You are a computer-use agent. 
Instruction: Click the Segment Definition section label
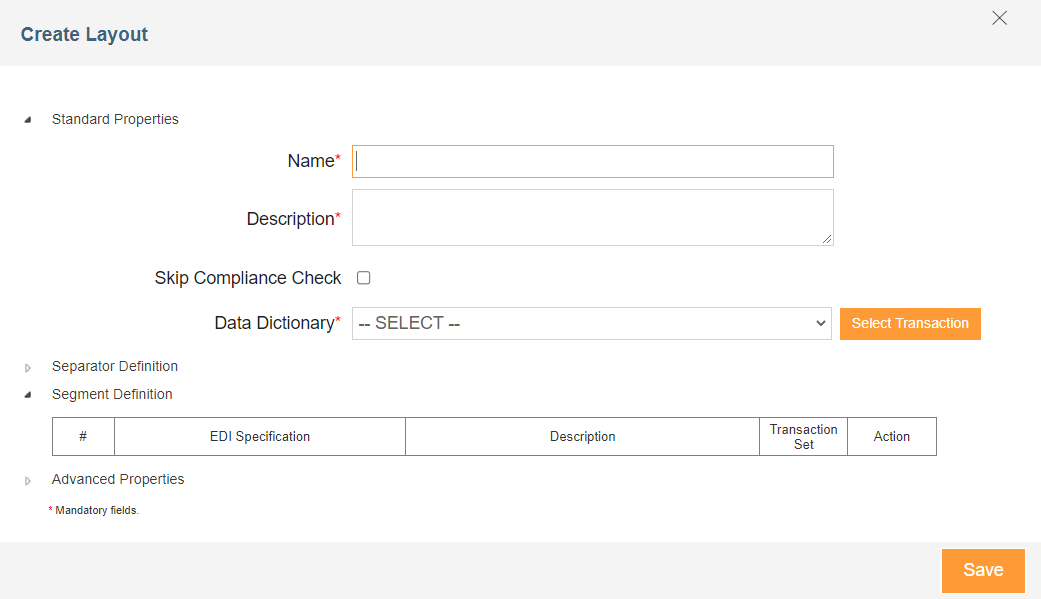[x=112, y=394]
